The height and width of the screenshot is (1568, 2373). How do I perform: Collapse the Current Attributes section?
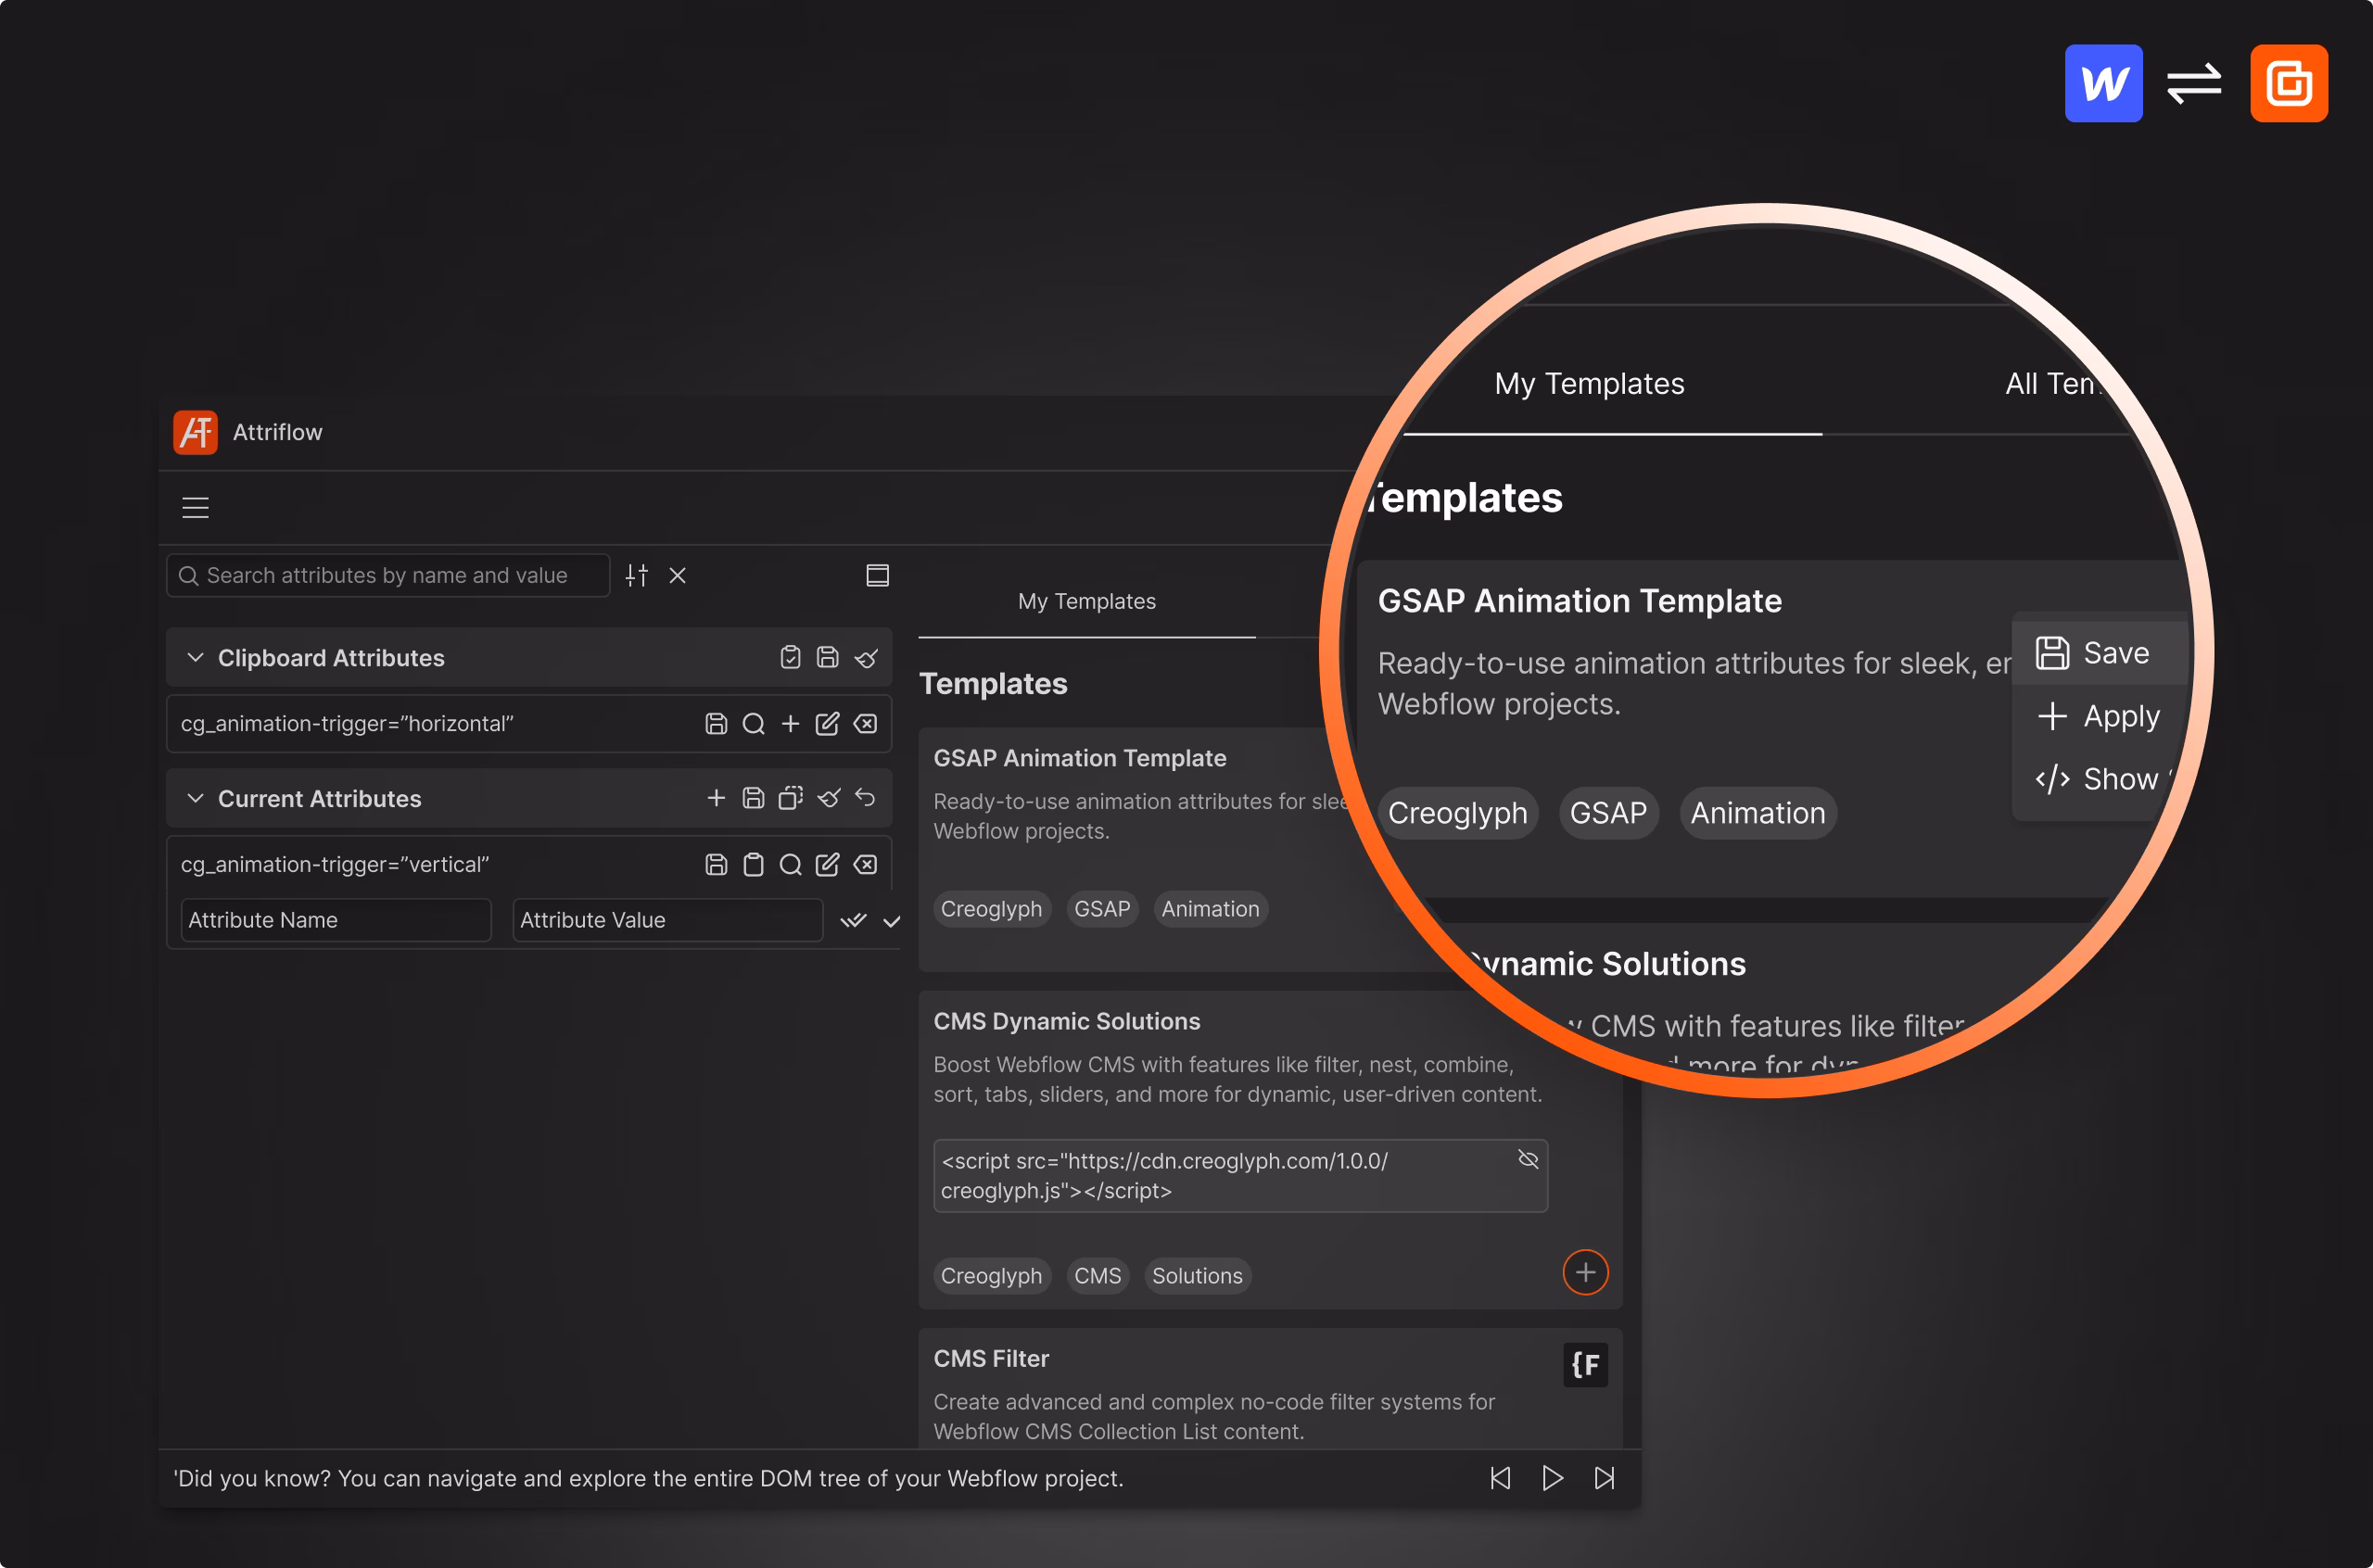[x=196, y=798]
